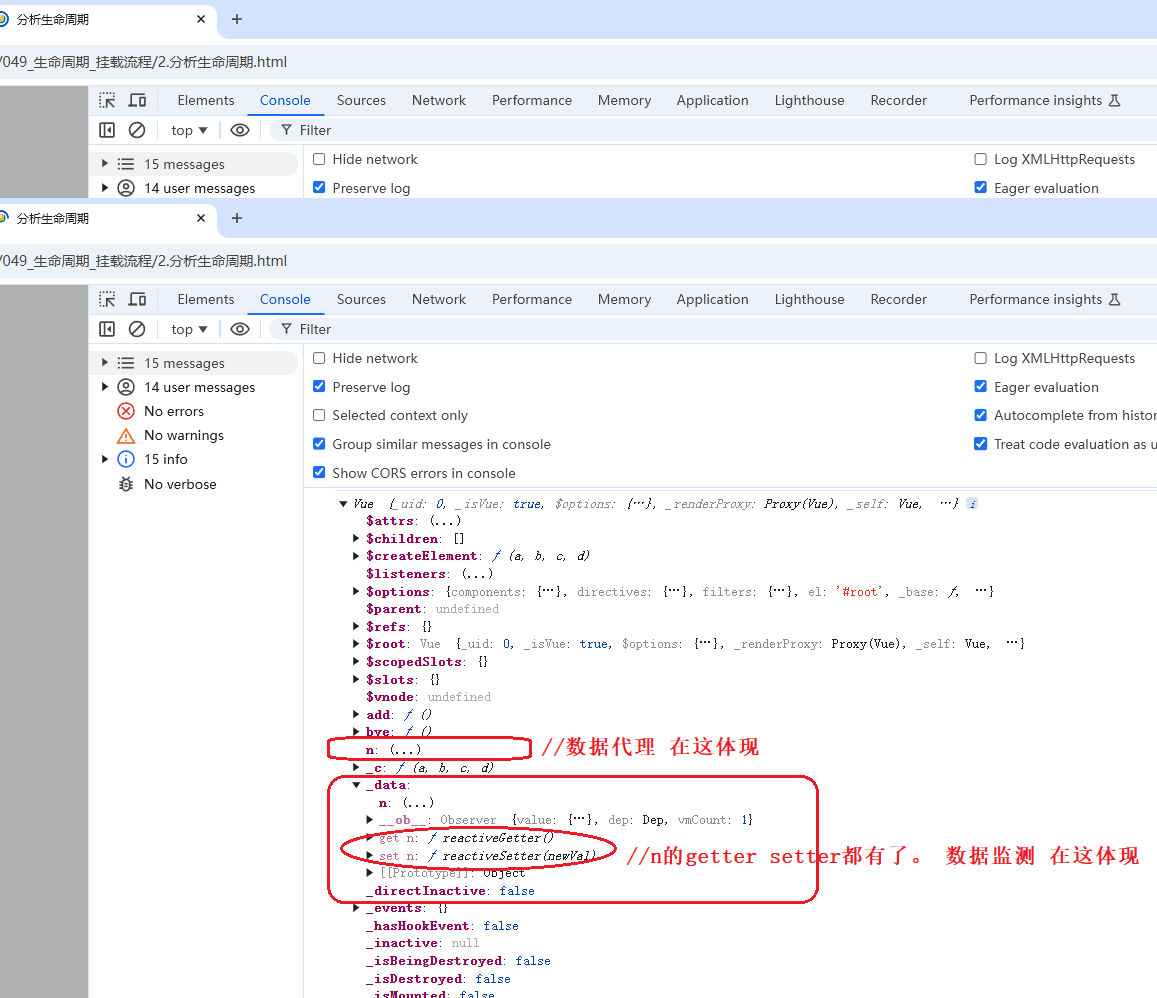Click the warning triangle icon beside No warnings
The image size is (1157, 998).
pyautogui.click(x=126, y=436)
